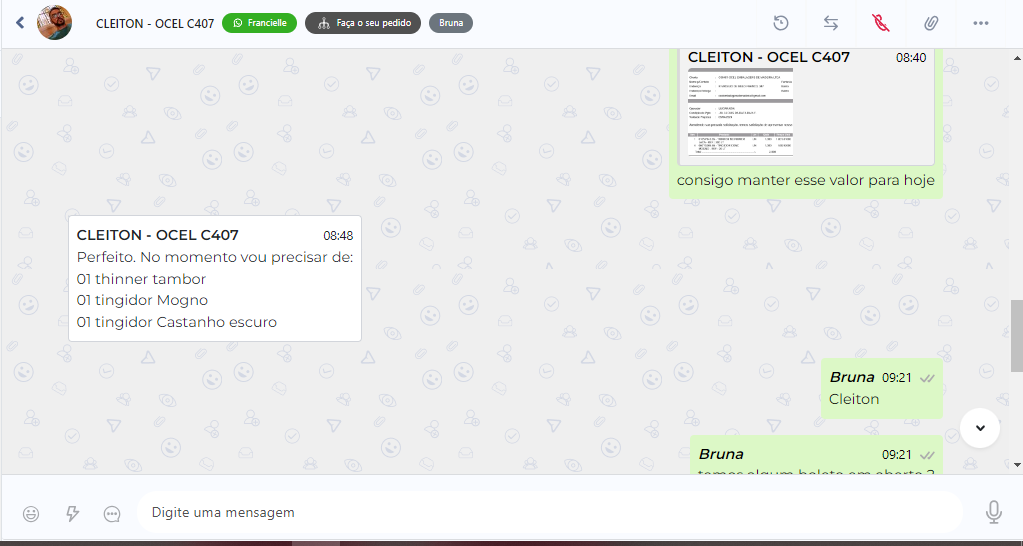Transfer chat using the swap arrows icon
1023x546 pixels.
(x=831, y=23)
